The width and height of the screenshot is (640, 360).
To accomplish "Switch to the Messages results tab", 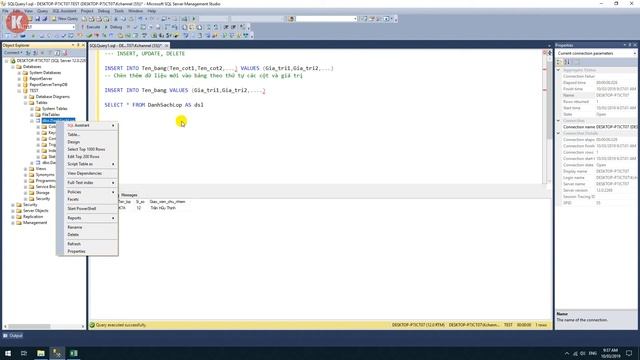I will click(x=129, y=195).
